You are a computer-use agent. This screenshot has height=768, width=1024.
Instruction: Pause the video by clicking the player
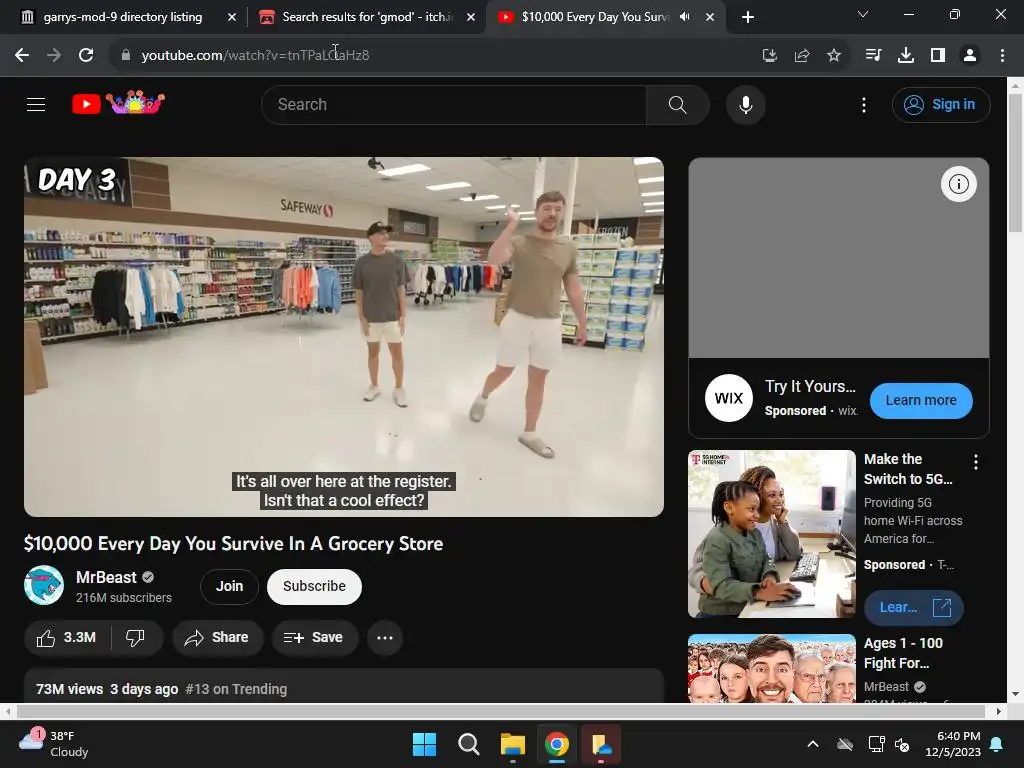coord(344,336)
